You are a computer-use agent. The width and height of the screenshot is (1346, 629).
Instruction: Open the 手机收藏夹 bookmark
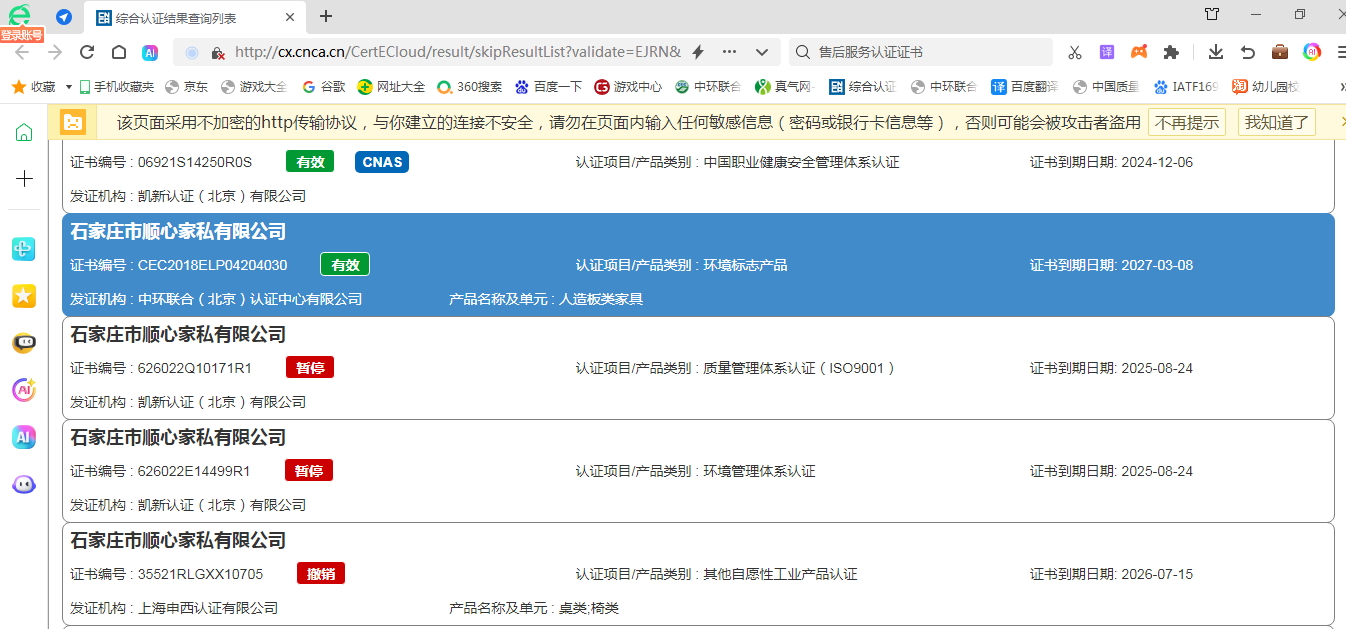pyautogui.click(x=117, y=87)
